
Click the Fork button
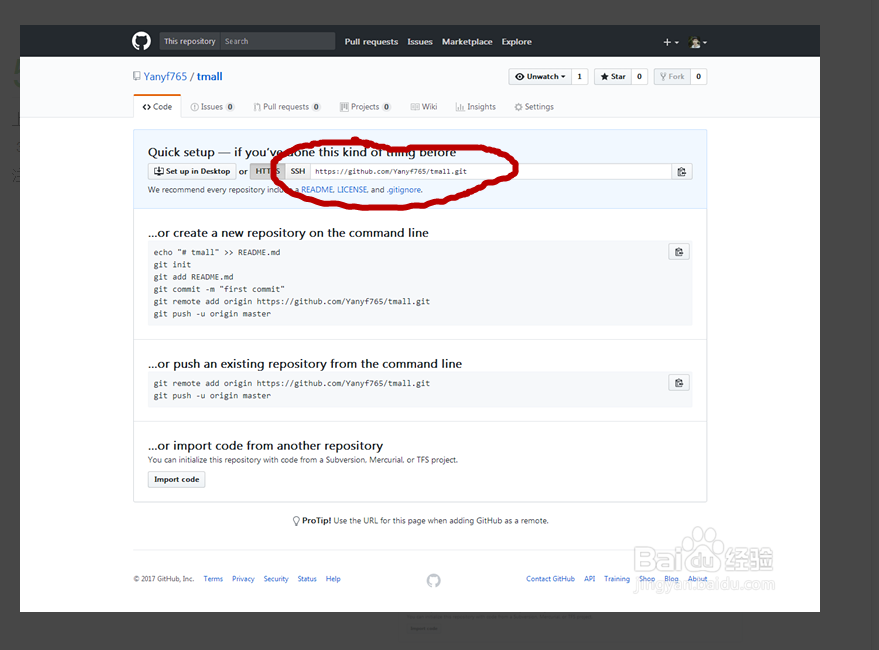click(x=672, y=76)
